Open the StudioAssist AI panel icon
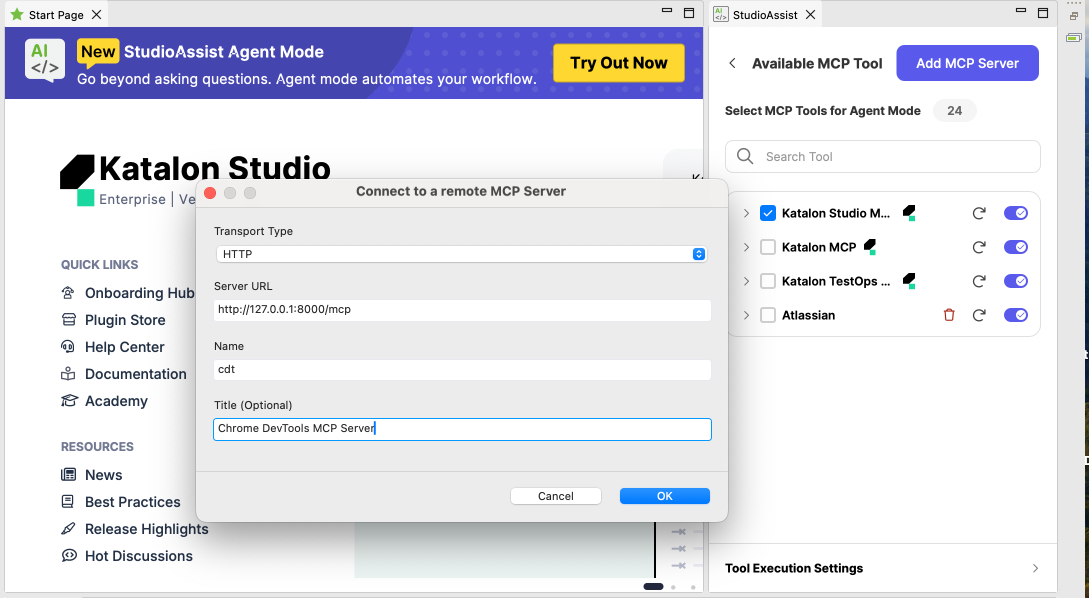Image resolution: width=1089 pixels, height=598 pixels. click(x=722, y=14)
